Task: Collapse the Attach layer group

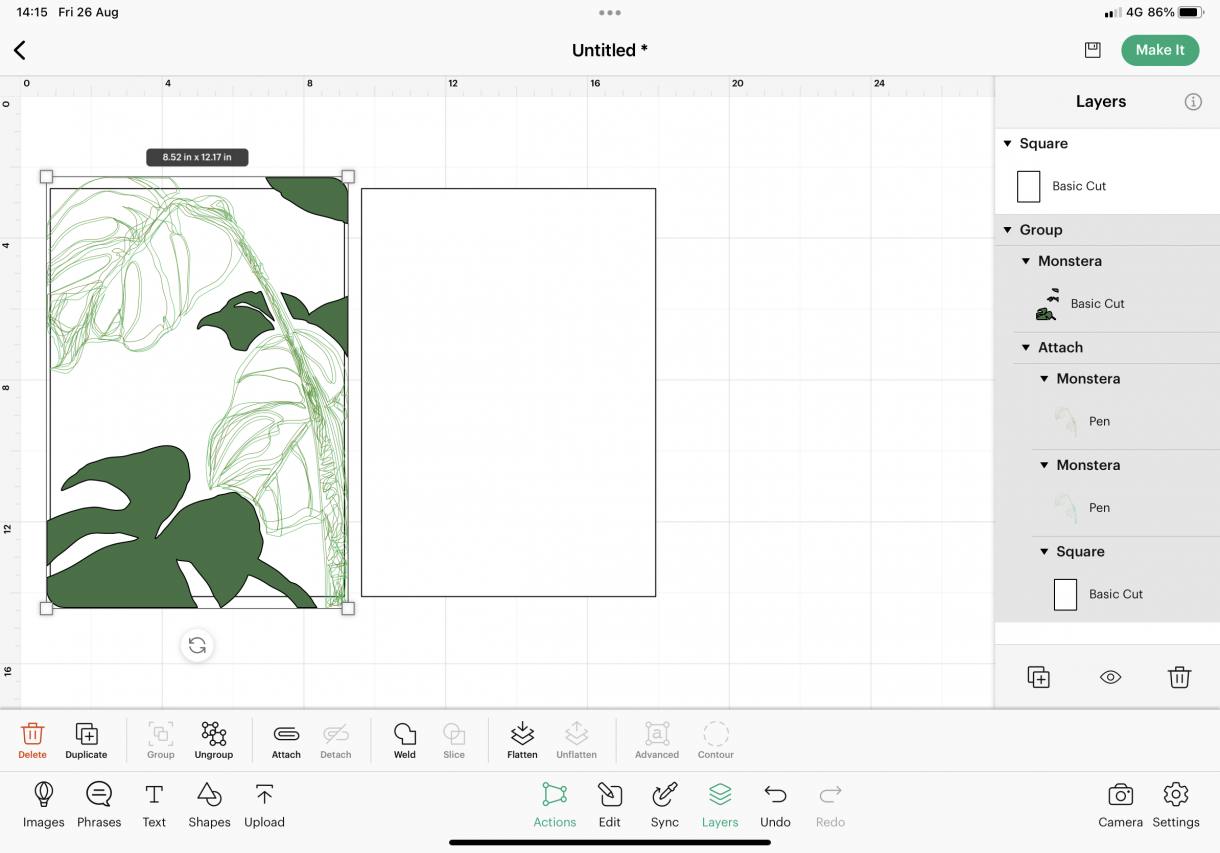Action: tap(1026, 348)
